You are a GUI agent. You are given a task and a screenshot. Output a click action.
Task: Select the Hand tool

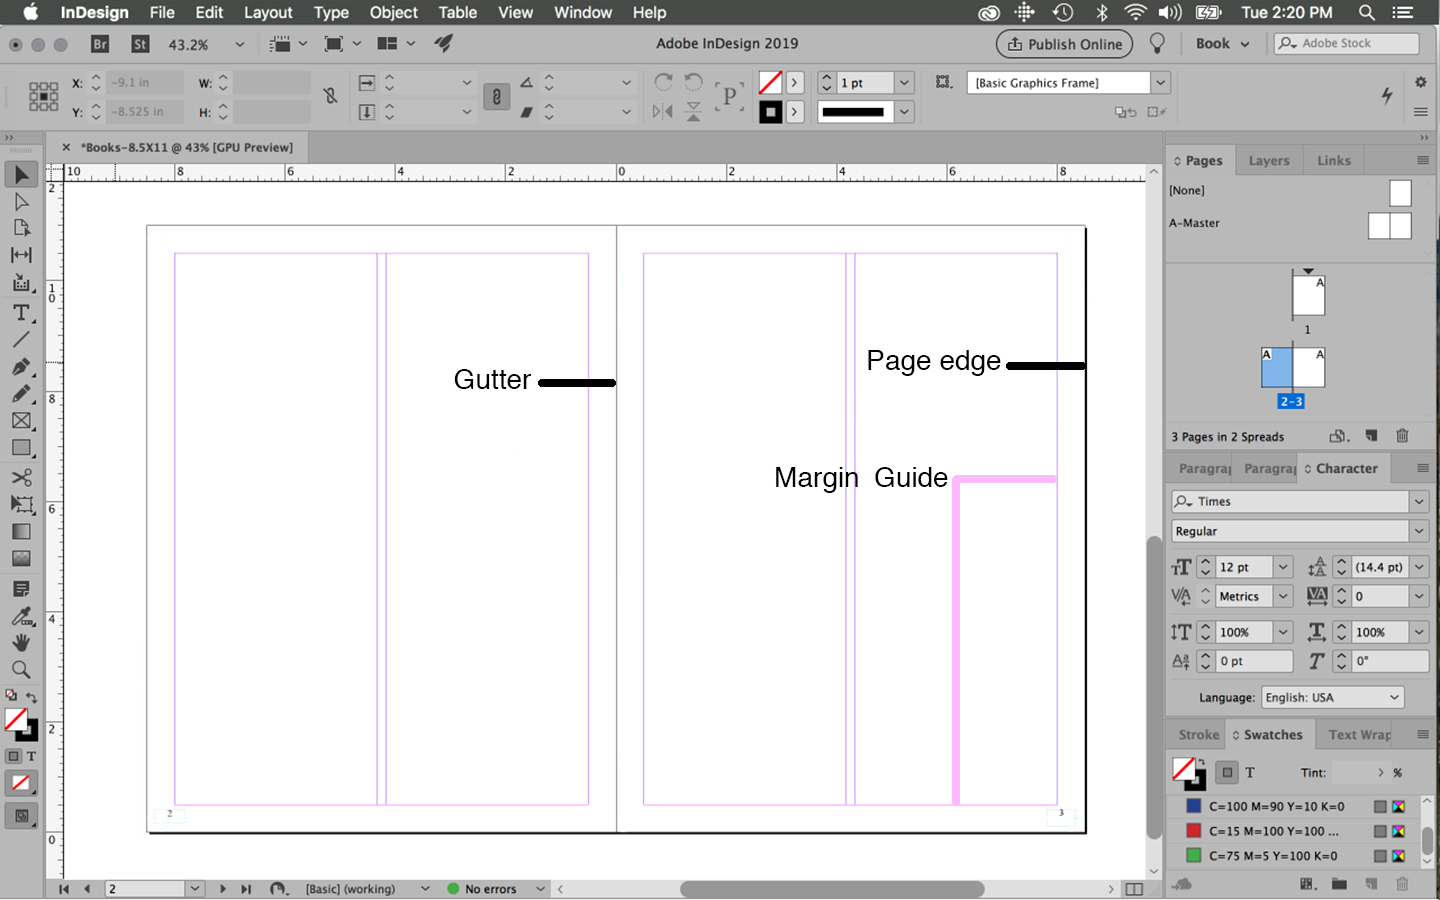click(x=21, y=643)
